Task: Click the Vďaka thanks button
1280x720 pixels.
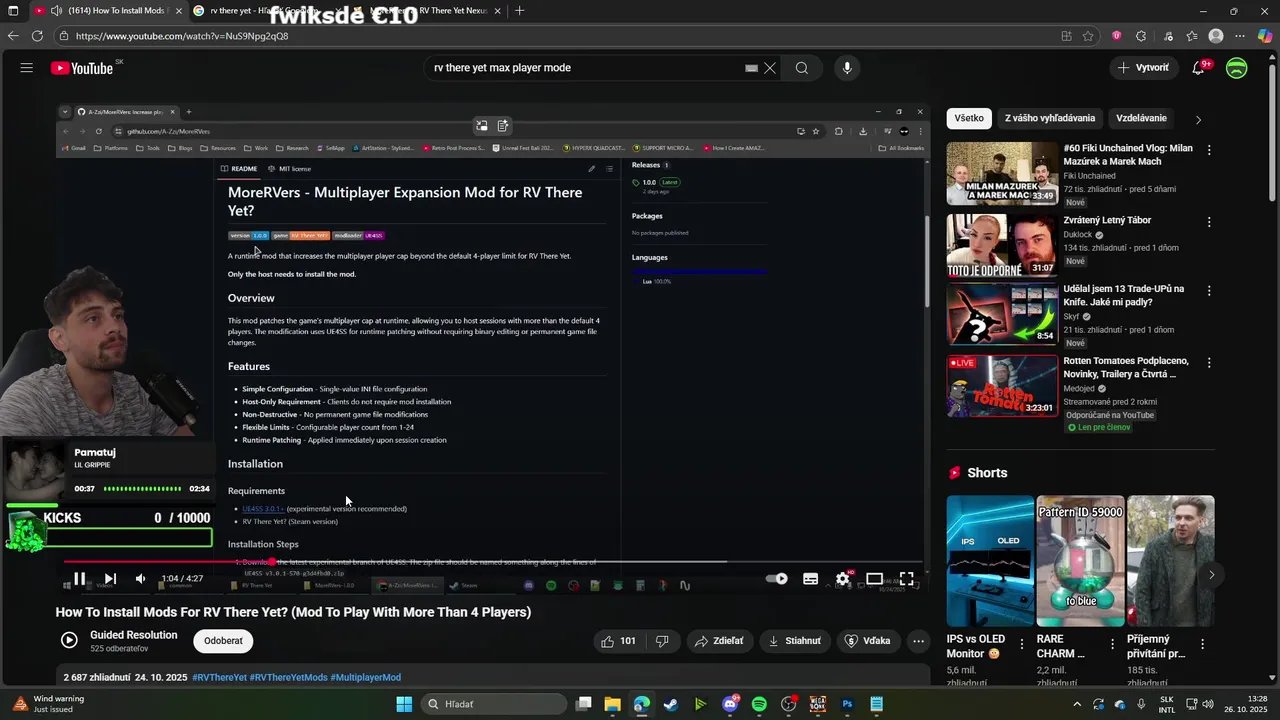Action: (867, 641)
